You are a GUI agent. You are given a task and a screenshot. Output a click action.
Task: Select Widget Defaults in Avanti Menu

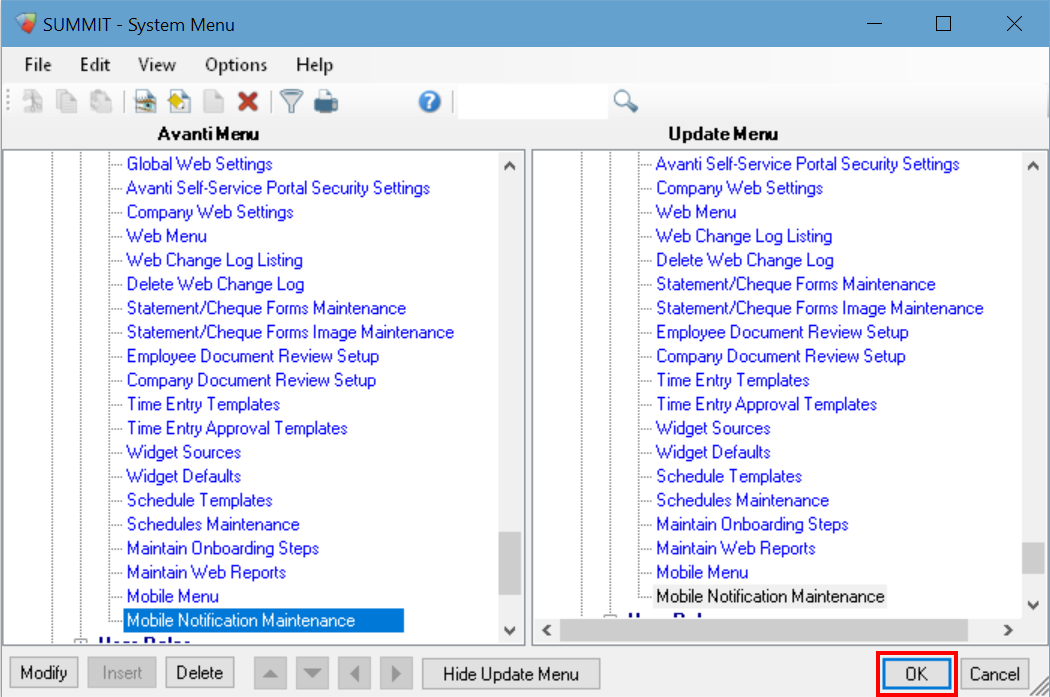[183, 477]
